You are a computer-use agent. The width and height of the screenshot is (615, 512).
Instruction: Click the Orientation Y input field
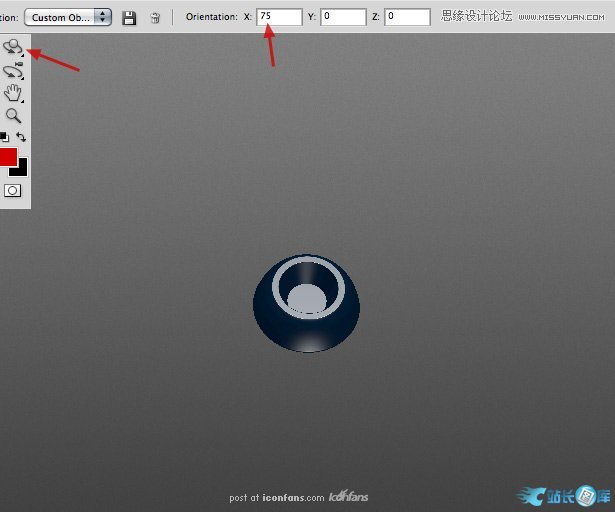(342, 17)
